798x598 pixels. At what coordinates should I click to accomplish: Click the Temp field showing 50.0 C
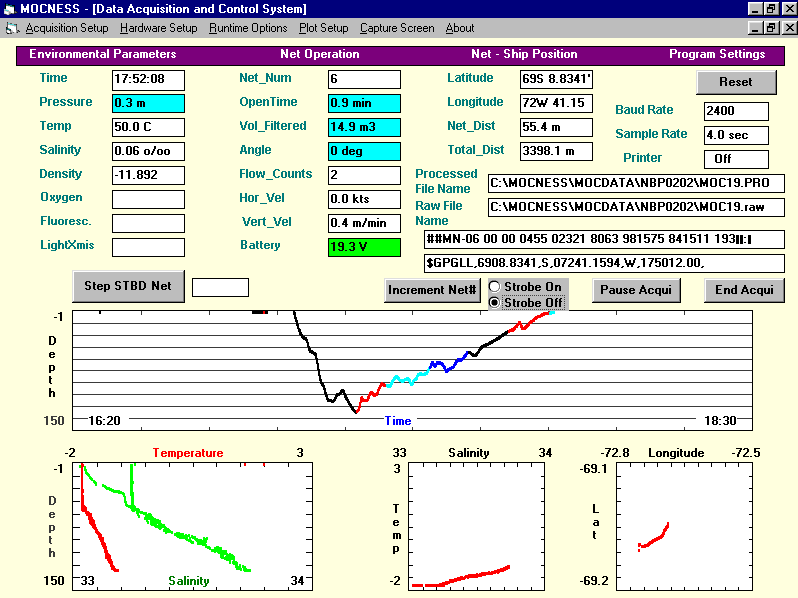click(x=148, y=127)
